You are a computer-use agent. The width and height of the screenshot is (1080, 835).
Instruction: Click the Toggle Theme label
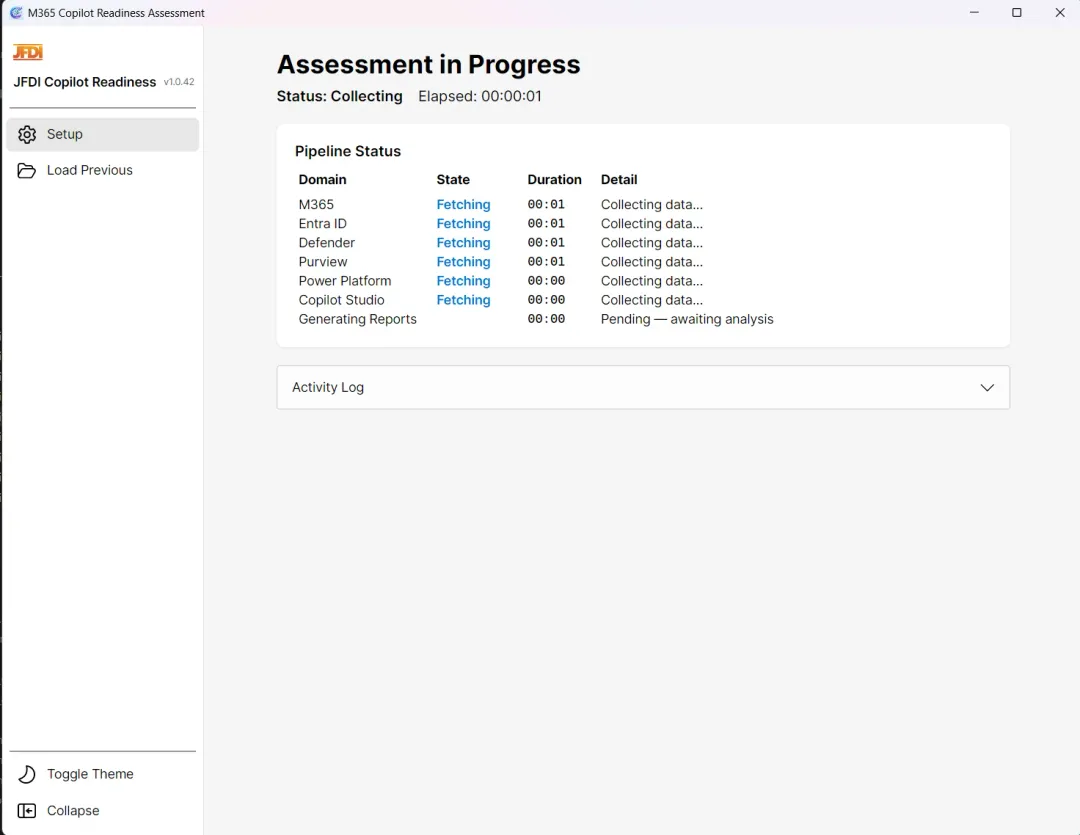[90, 774]
